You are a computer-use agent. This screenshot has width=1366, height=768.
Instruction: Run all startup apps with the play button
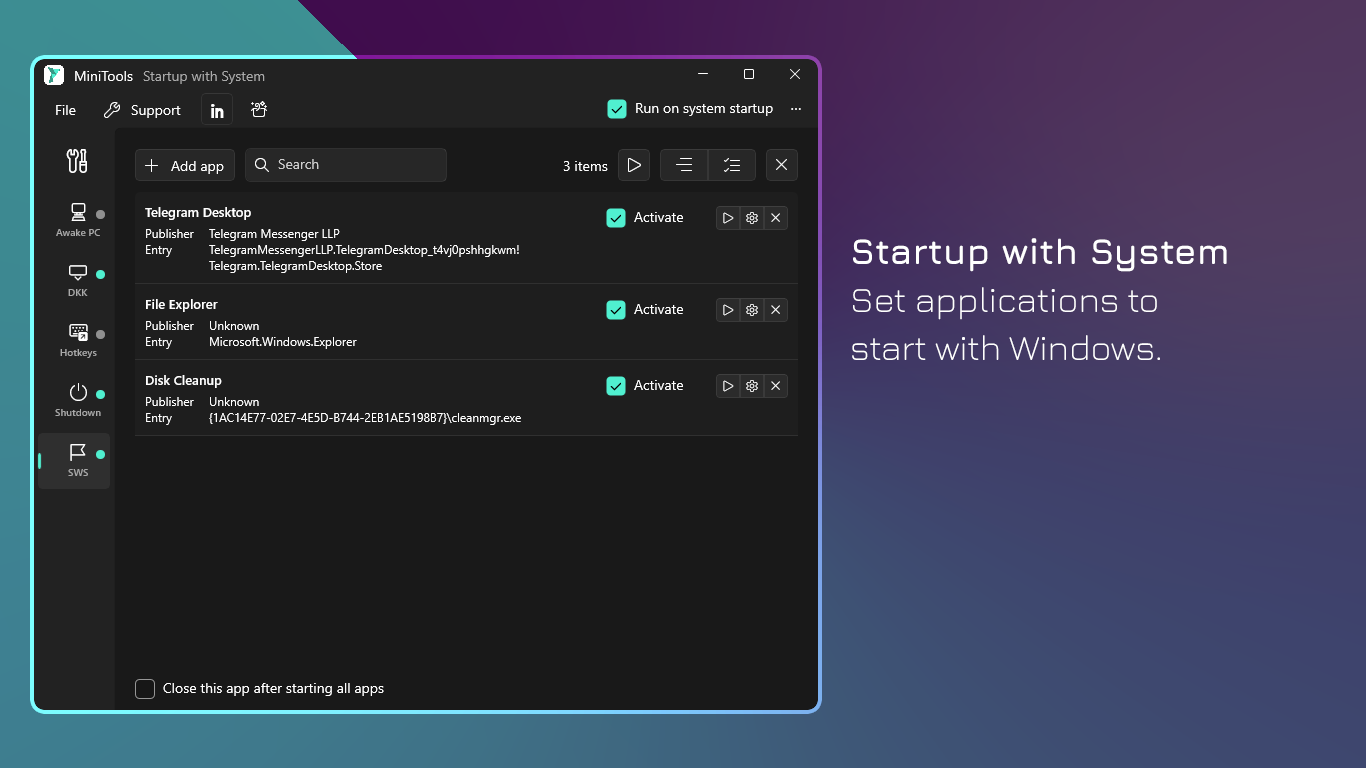634,165
